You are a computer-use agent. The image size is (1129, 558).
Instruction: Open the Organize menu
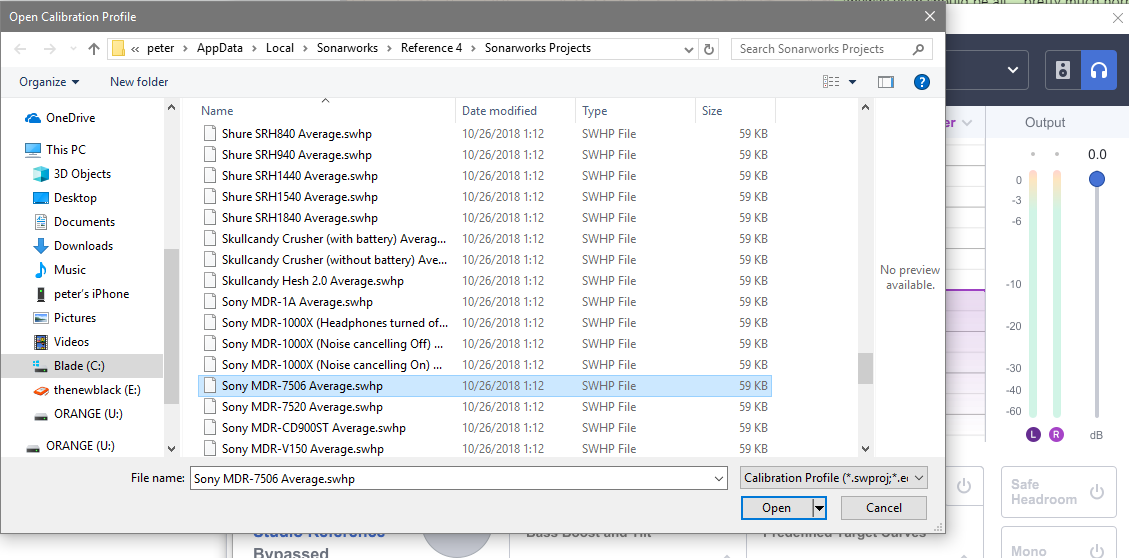click(48, 82)
